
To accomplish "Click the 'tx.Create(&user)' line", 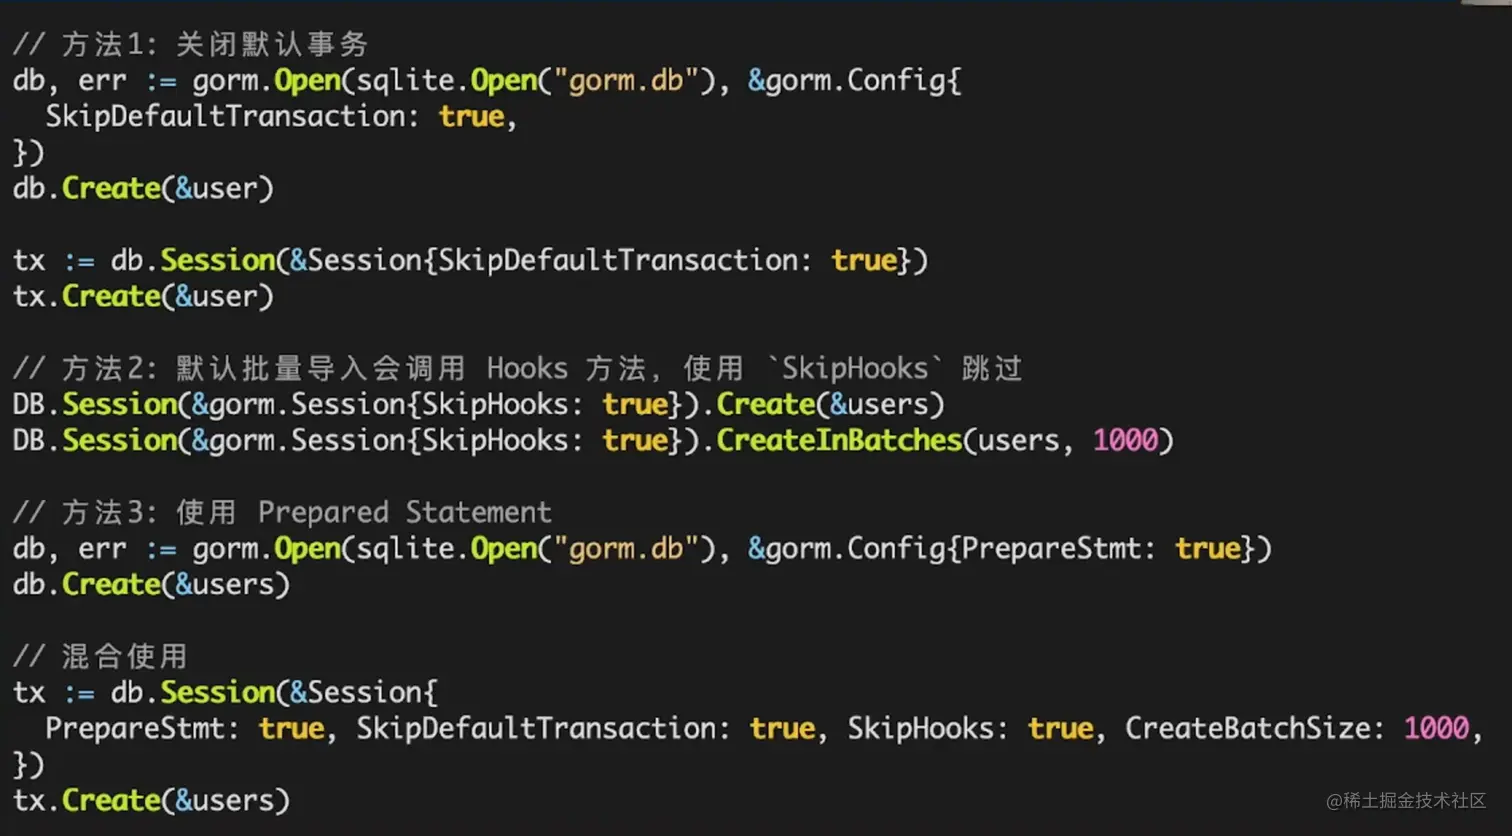I will coord(143,296).
